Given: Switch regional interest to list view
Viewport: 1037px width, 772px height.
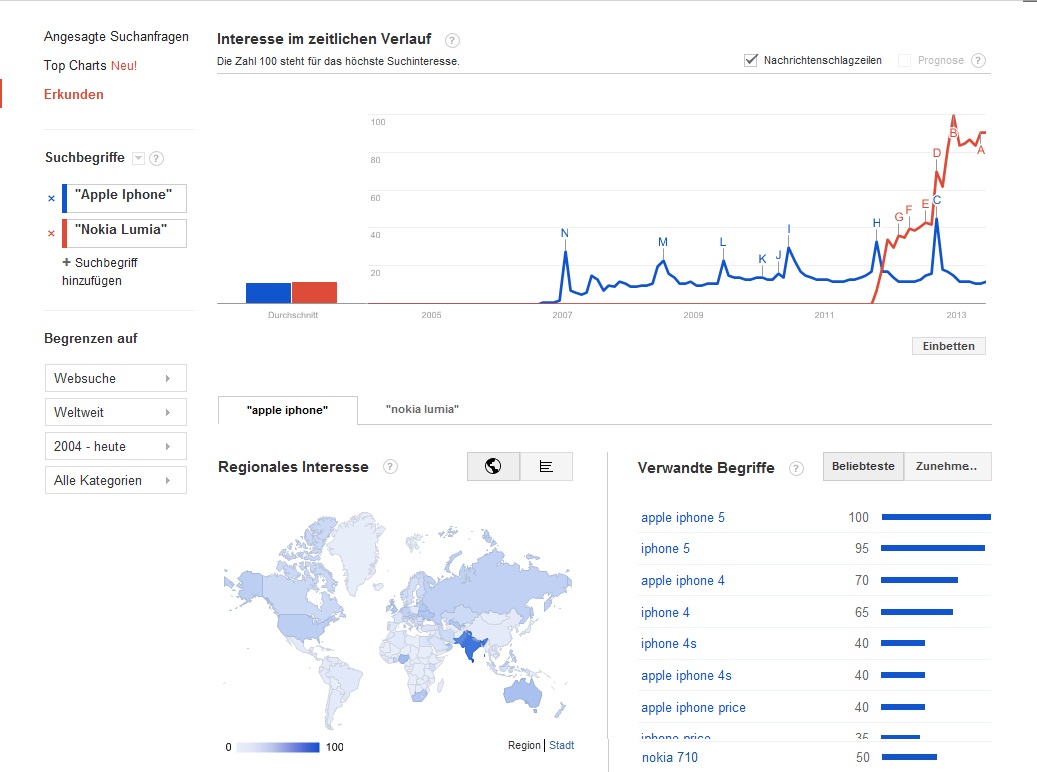Looking at the screenshot, I should [x=546, y=467].
